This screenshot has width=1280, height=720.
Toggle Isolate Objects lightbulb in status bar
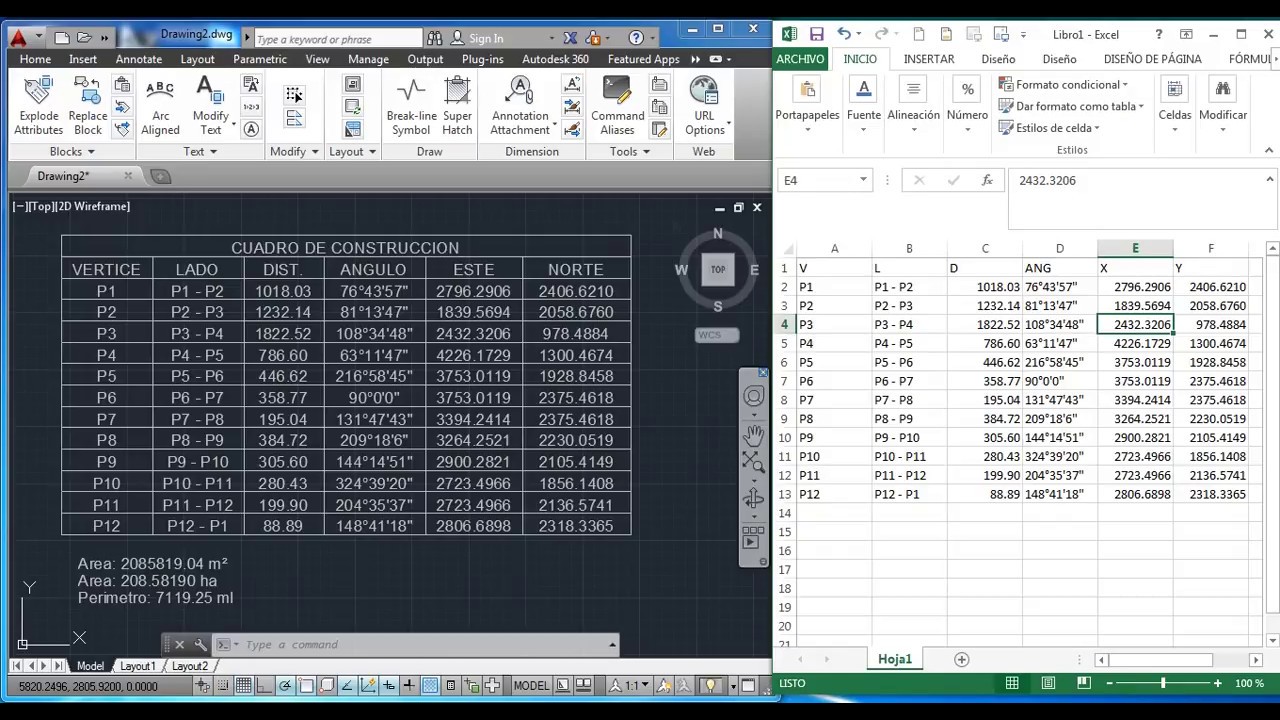[711, 686]
